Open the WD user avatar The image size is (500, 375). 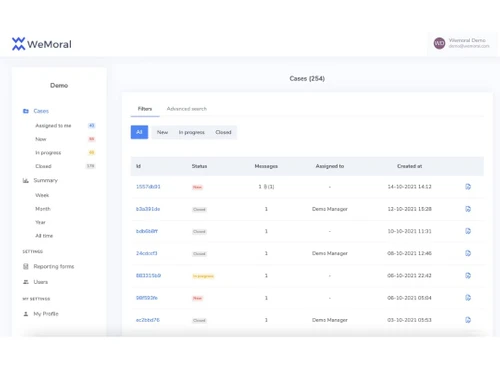tap(439, 43)
